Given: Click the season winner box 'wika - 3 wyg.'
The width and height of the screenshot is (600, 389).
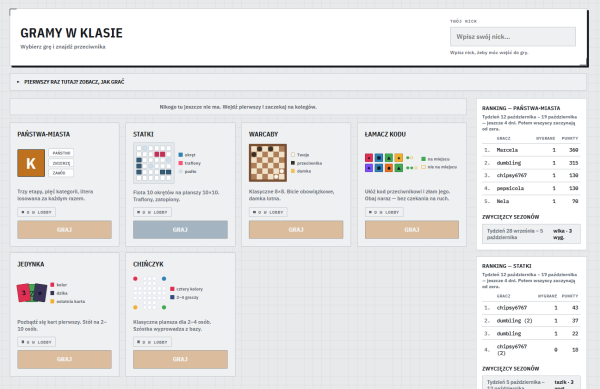Looking at the screenshot, I should coord(531,234).
